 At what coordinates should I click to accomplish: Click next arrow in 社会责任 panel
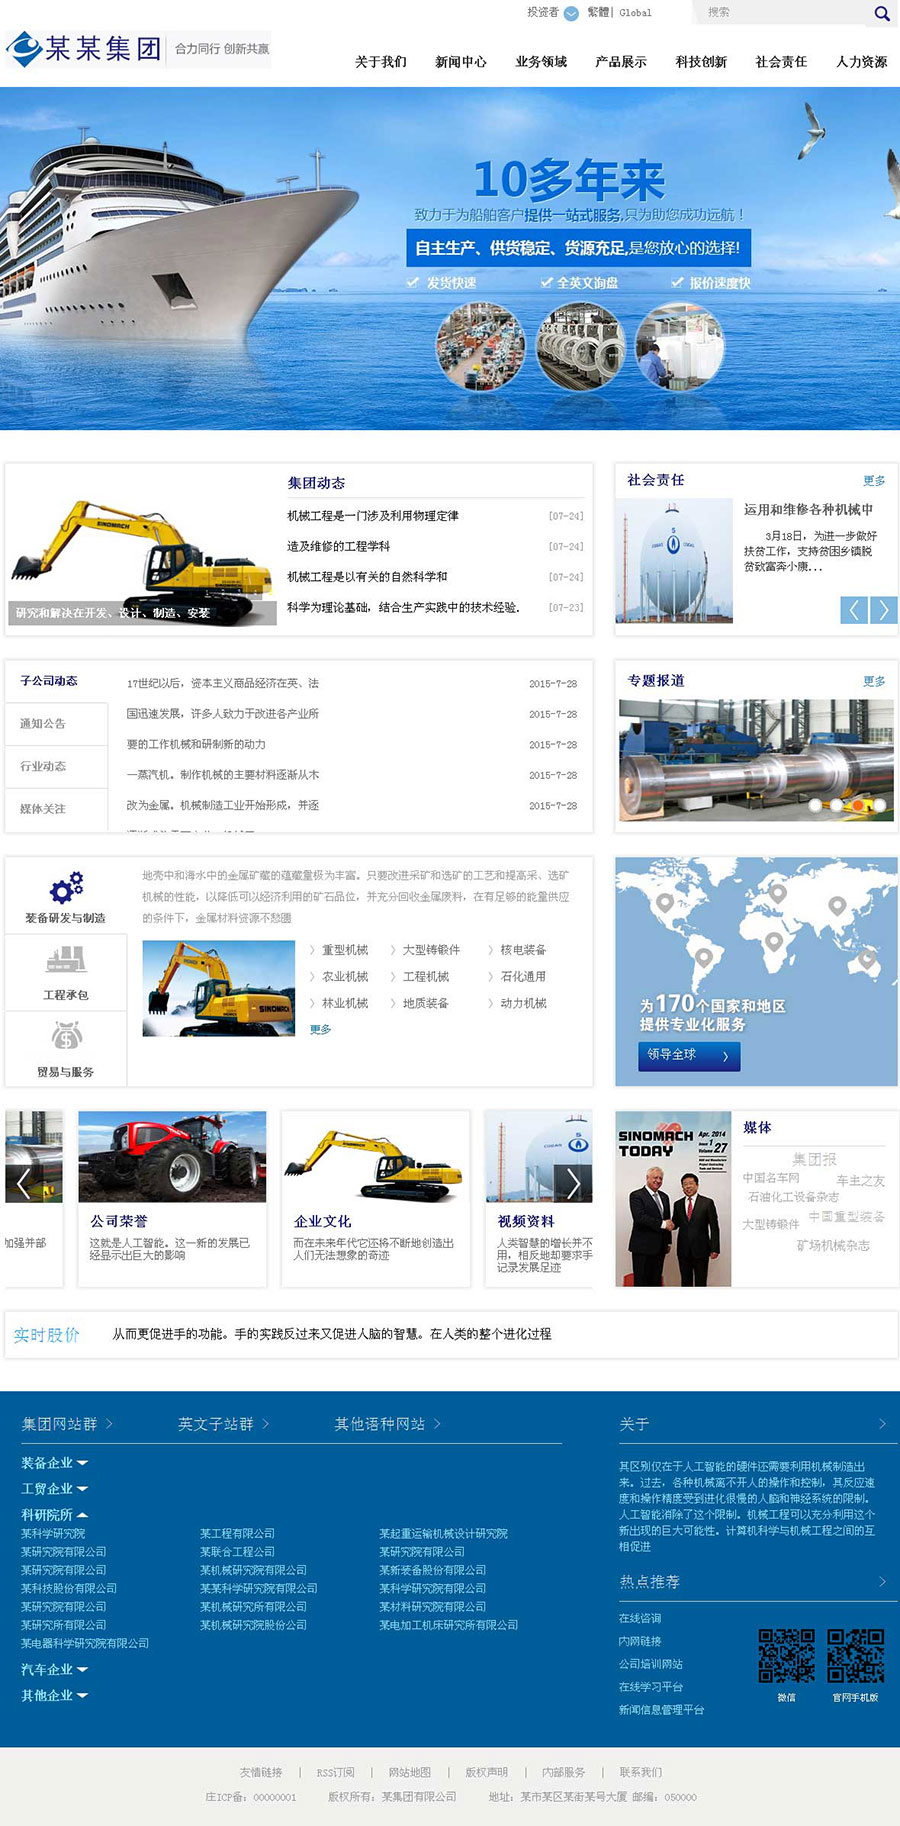(x=883, y=610)
